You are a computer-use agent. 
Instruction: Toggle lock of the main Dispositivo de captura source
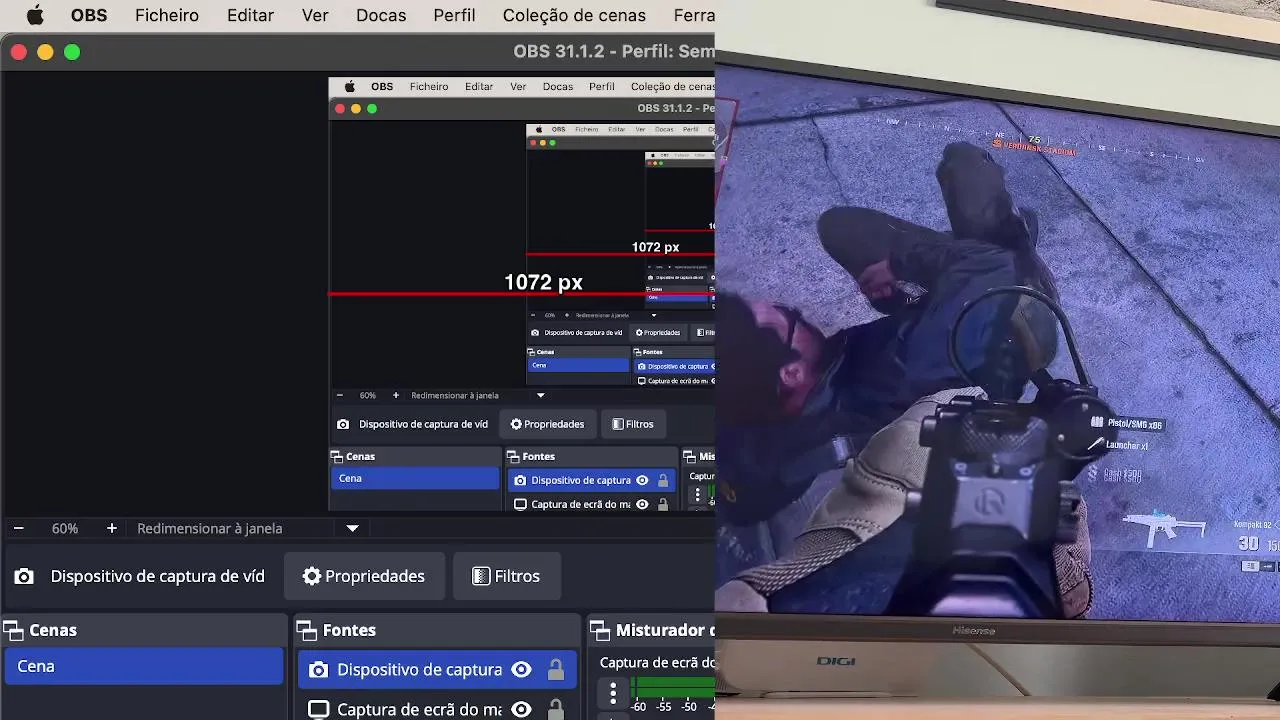[555, 670]
